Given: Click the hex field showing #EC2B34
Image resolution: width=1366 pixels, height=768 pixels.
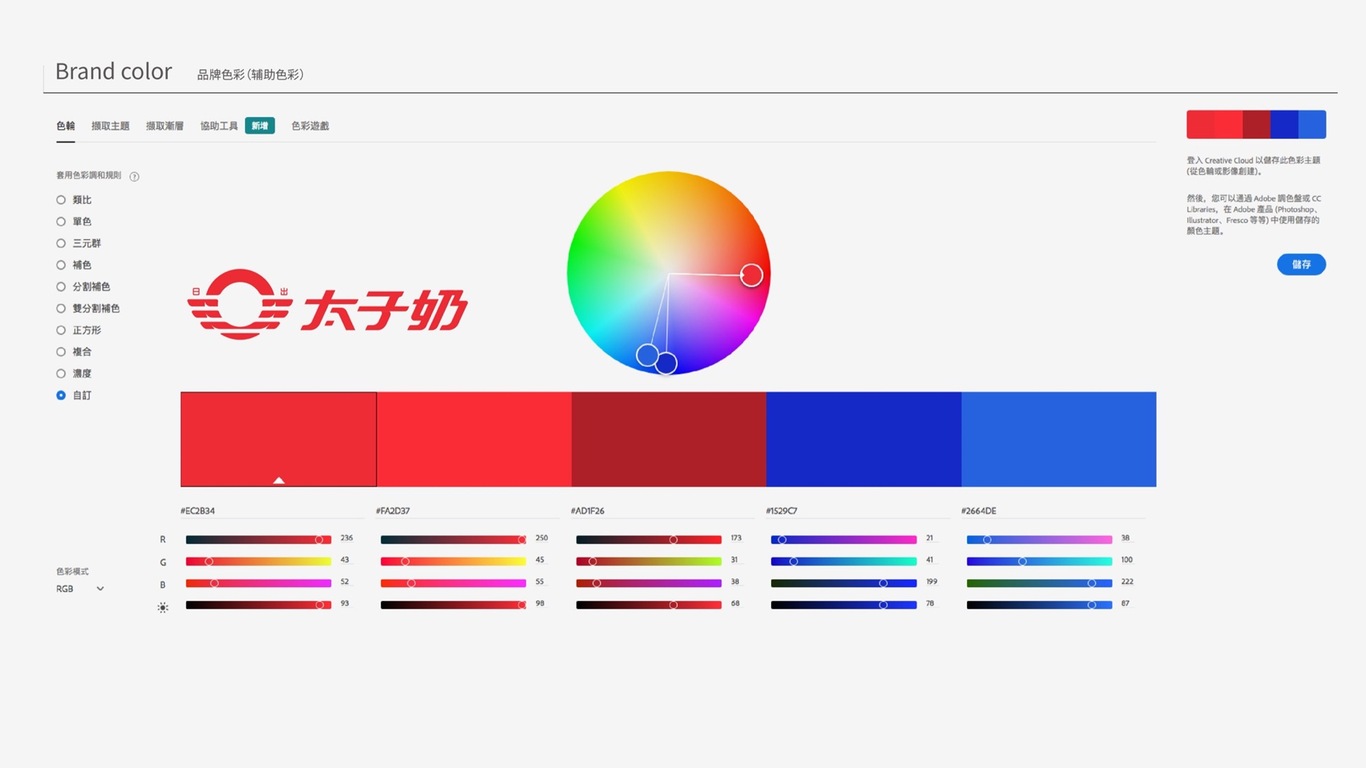Looking at the screenshot, I should [x=270, y=511].
